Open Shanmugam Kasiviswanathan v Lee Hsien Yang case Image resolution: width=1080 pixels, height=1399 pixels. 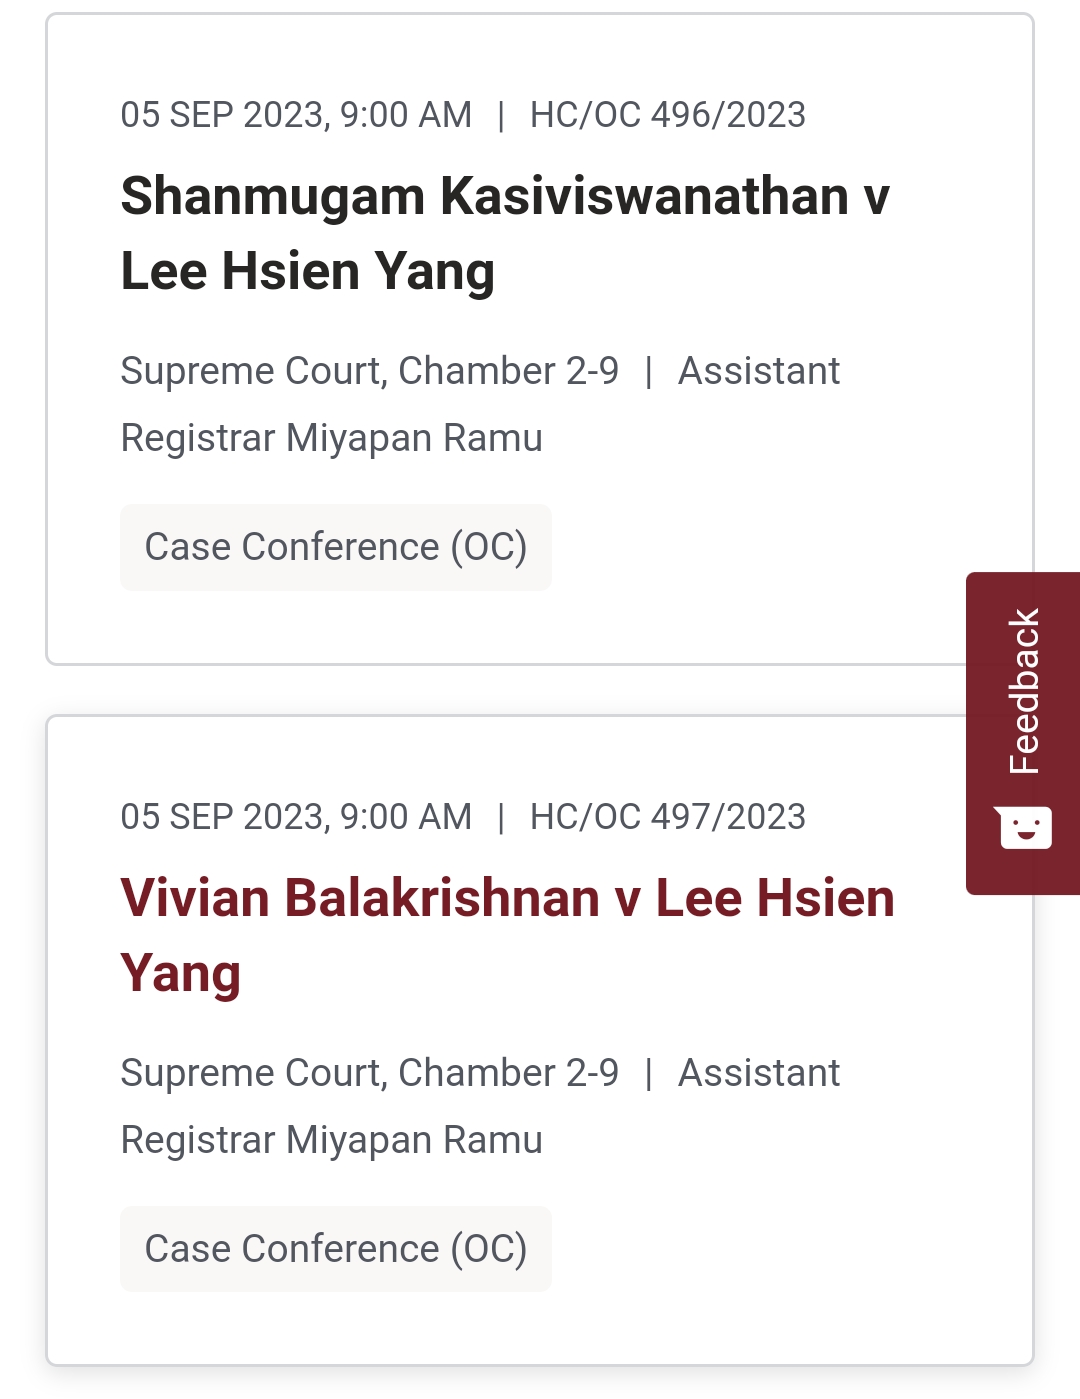[x=504, y=196]
